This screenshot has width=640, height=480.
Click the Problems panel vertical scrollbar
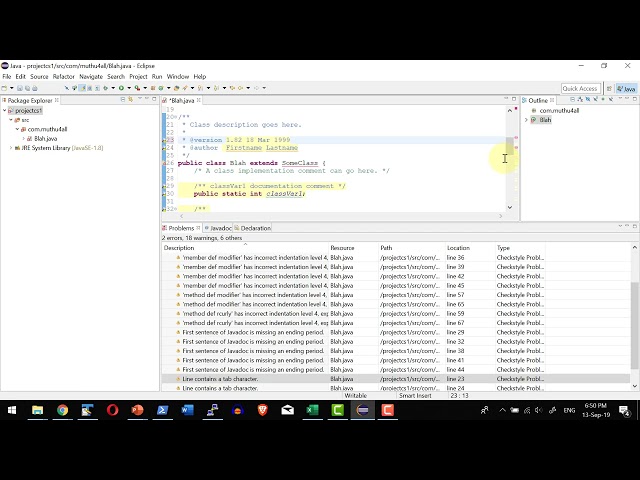pos(634,324)
